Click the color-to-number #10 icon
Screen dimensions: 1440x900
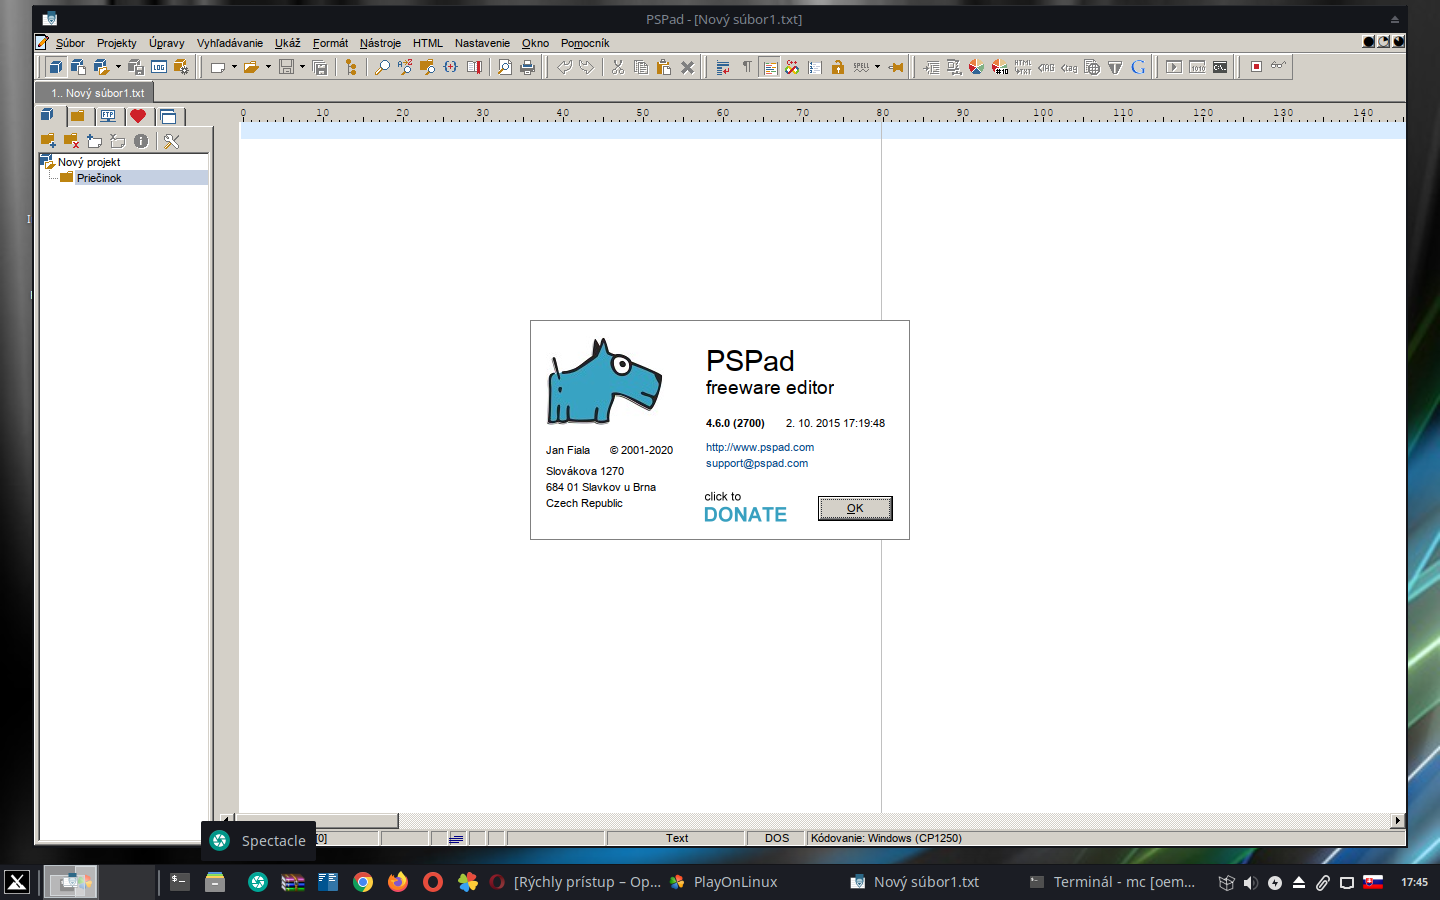(x=1000, y=67)
